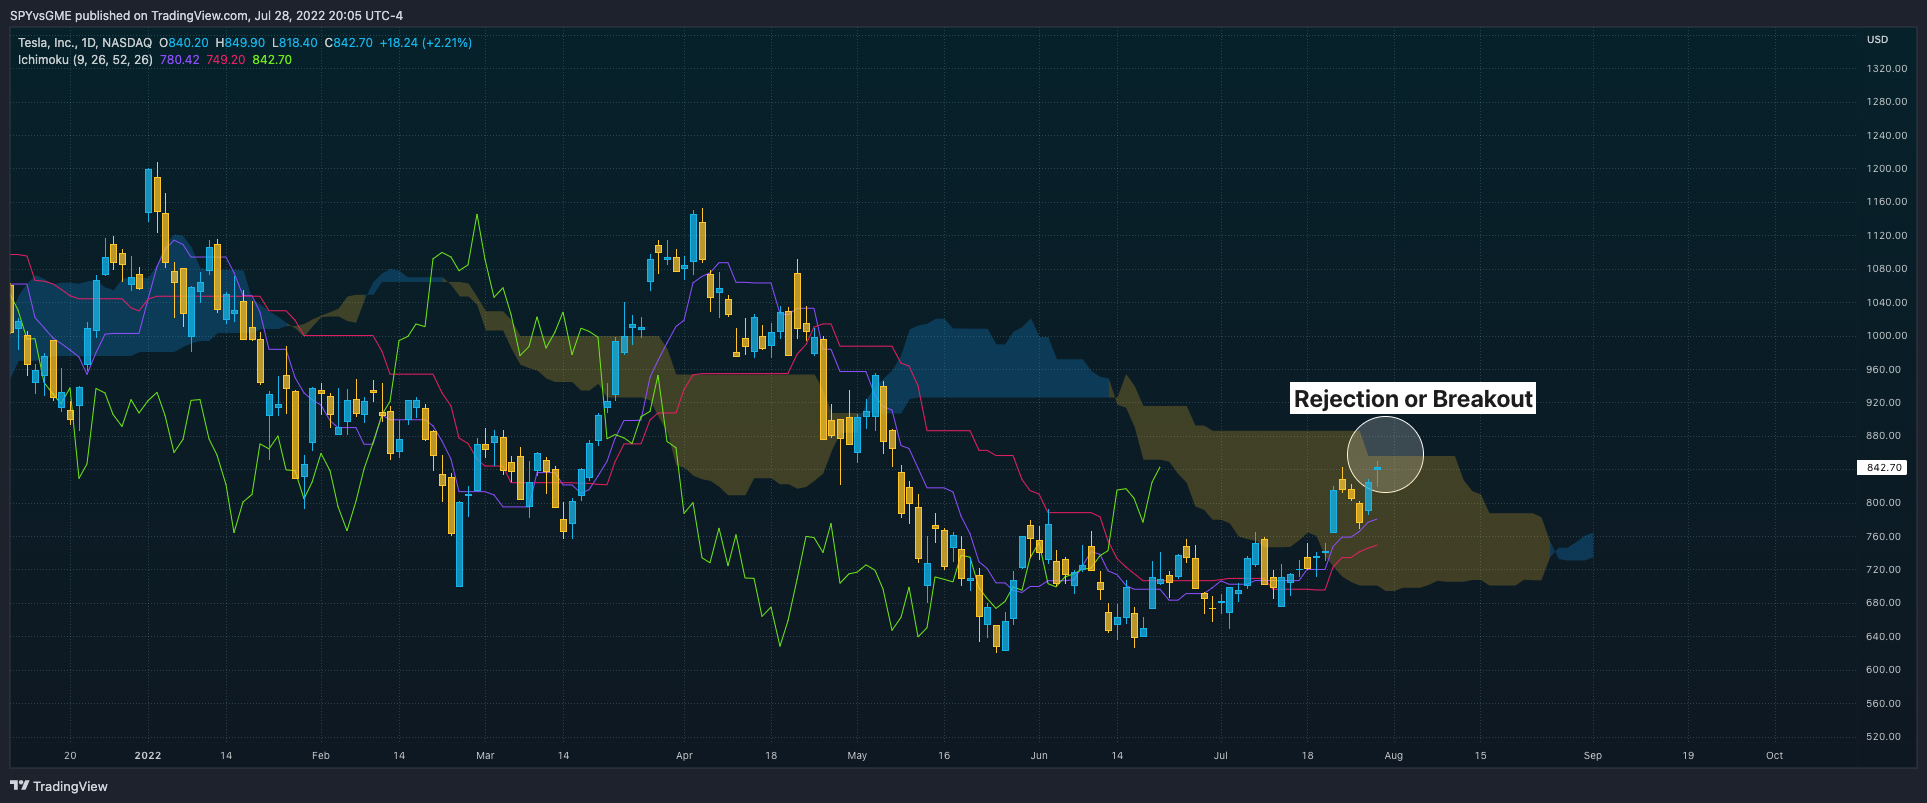Click the 'Rejection or Breakout' annotation label
Screen dimensions: 1927x803
coord(1413,399)
